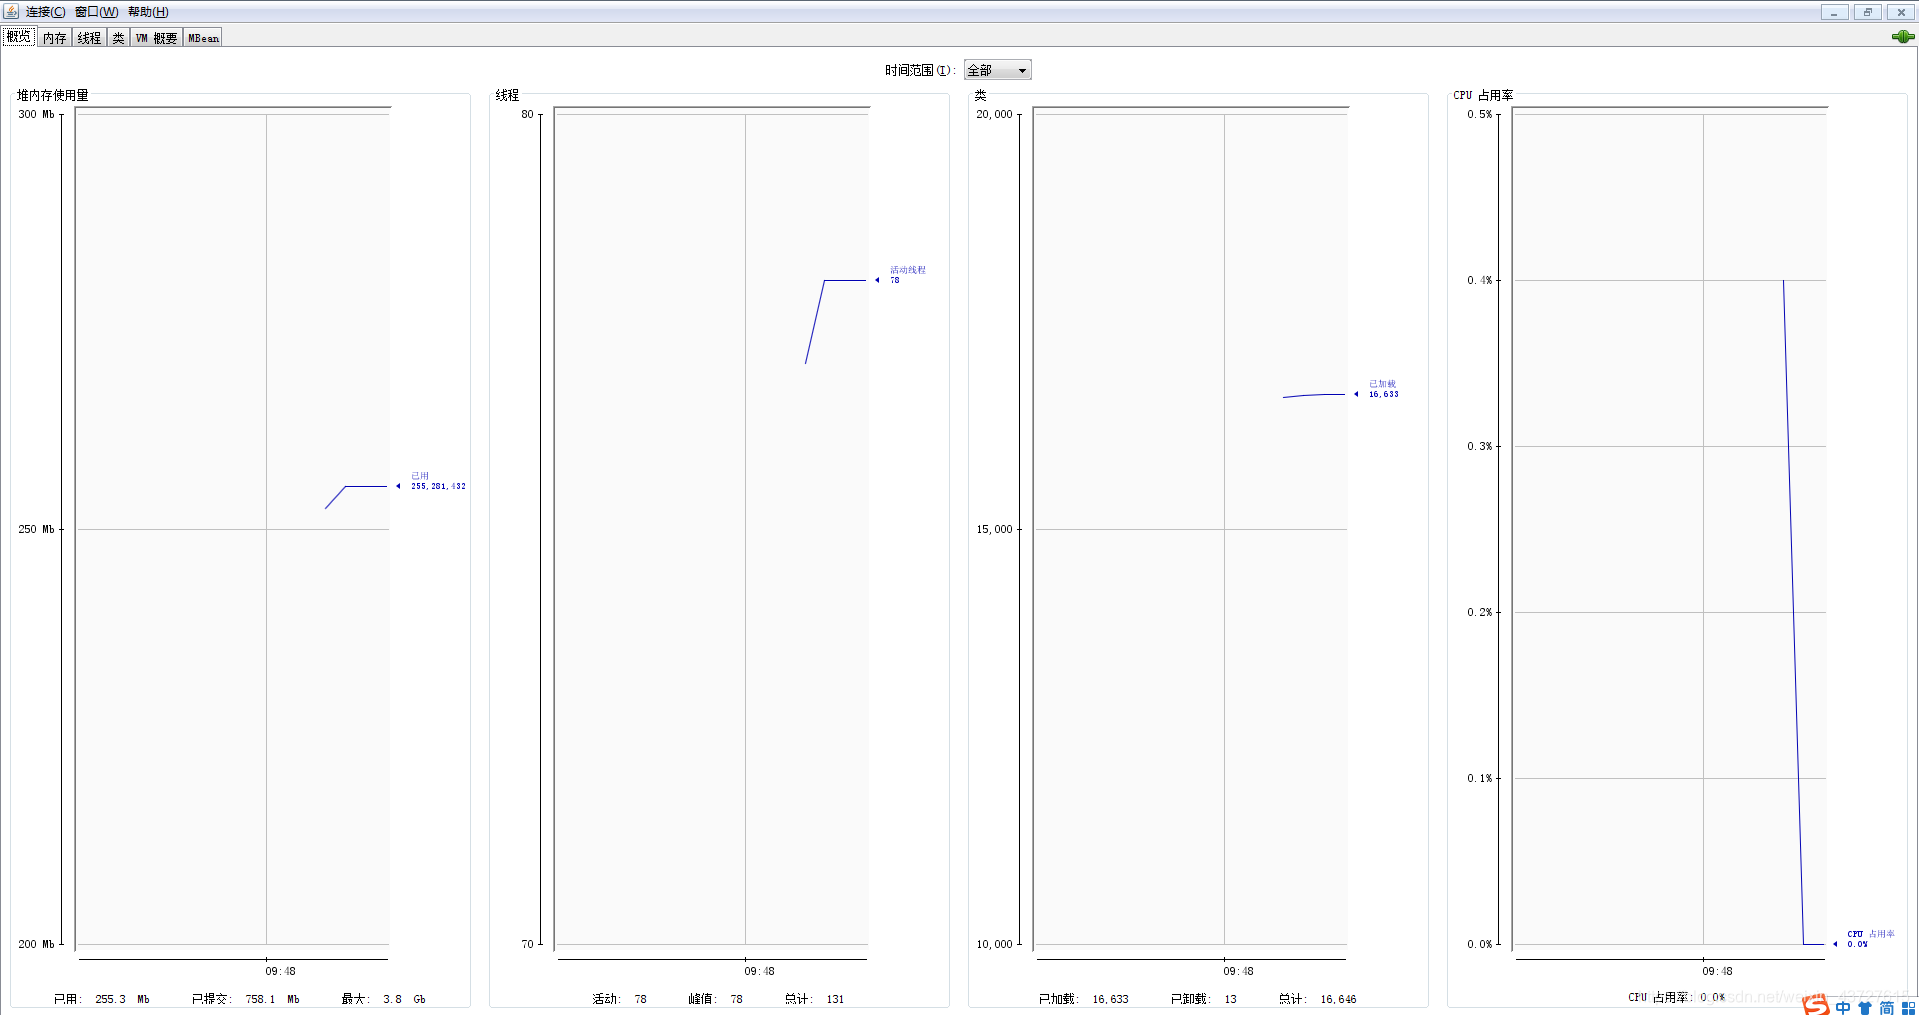Expand the 时间范围 dropdown showing 全部
Image resolution: width=1919 pixels, height=1015 pixels.
[997, 70]
